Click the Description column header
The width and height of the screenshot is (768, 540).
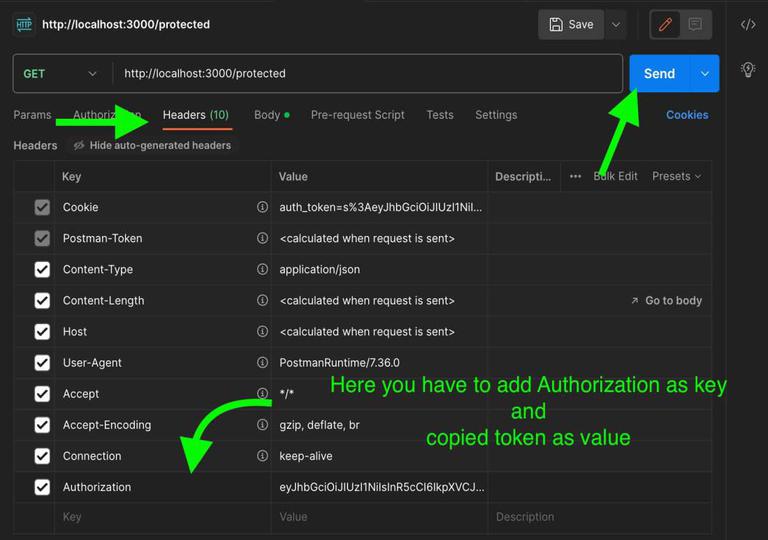523,176
